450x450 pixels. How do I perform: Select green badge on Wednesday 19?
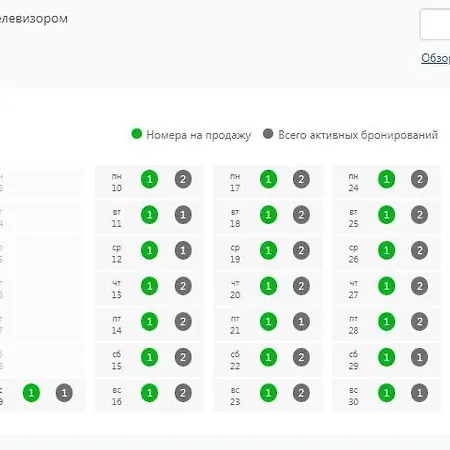click(268, 250)
